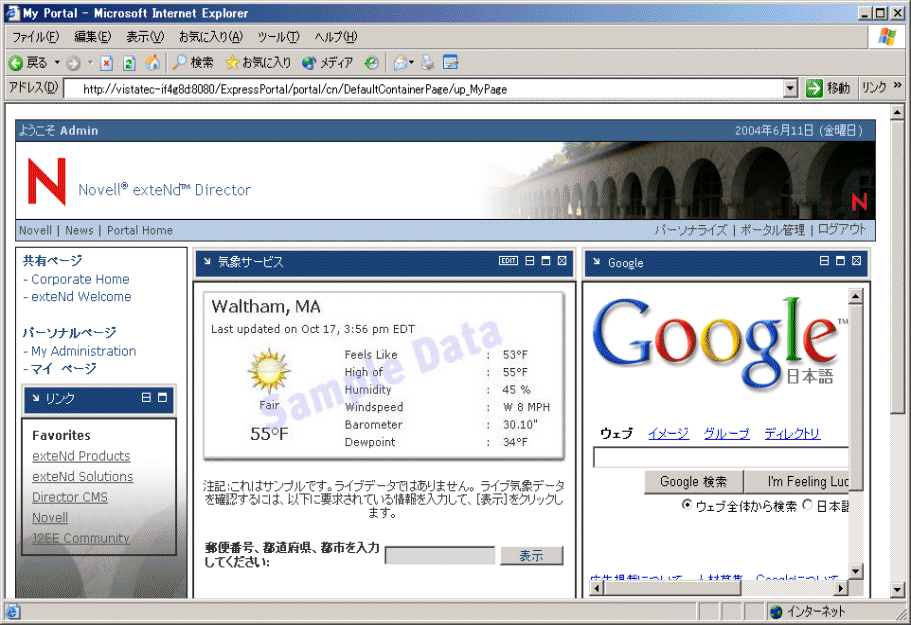The width and height of the screenshot is (911, 625).
Task: Stop page loading with red X icon
Action: pos(106,63)
